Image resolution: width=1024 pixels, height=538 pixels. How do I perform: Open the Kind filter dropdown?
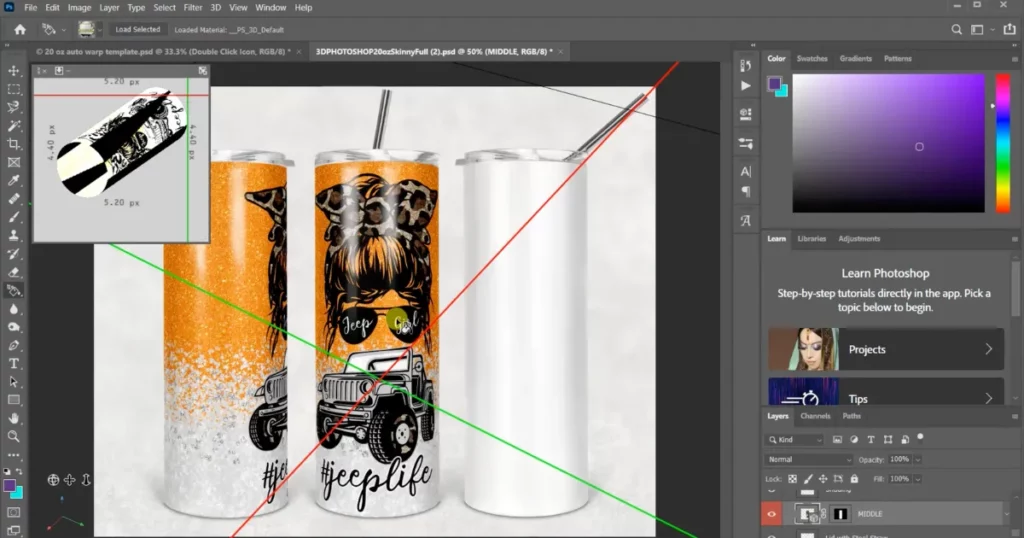pyautogui.click(x=795, y=440)
